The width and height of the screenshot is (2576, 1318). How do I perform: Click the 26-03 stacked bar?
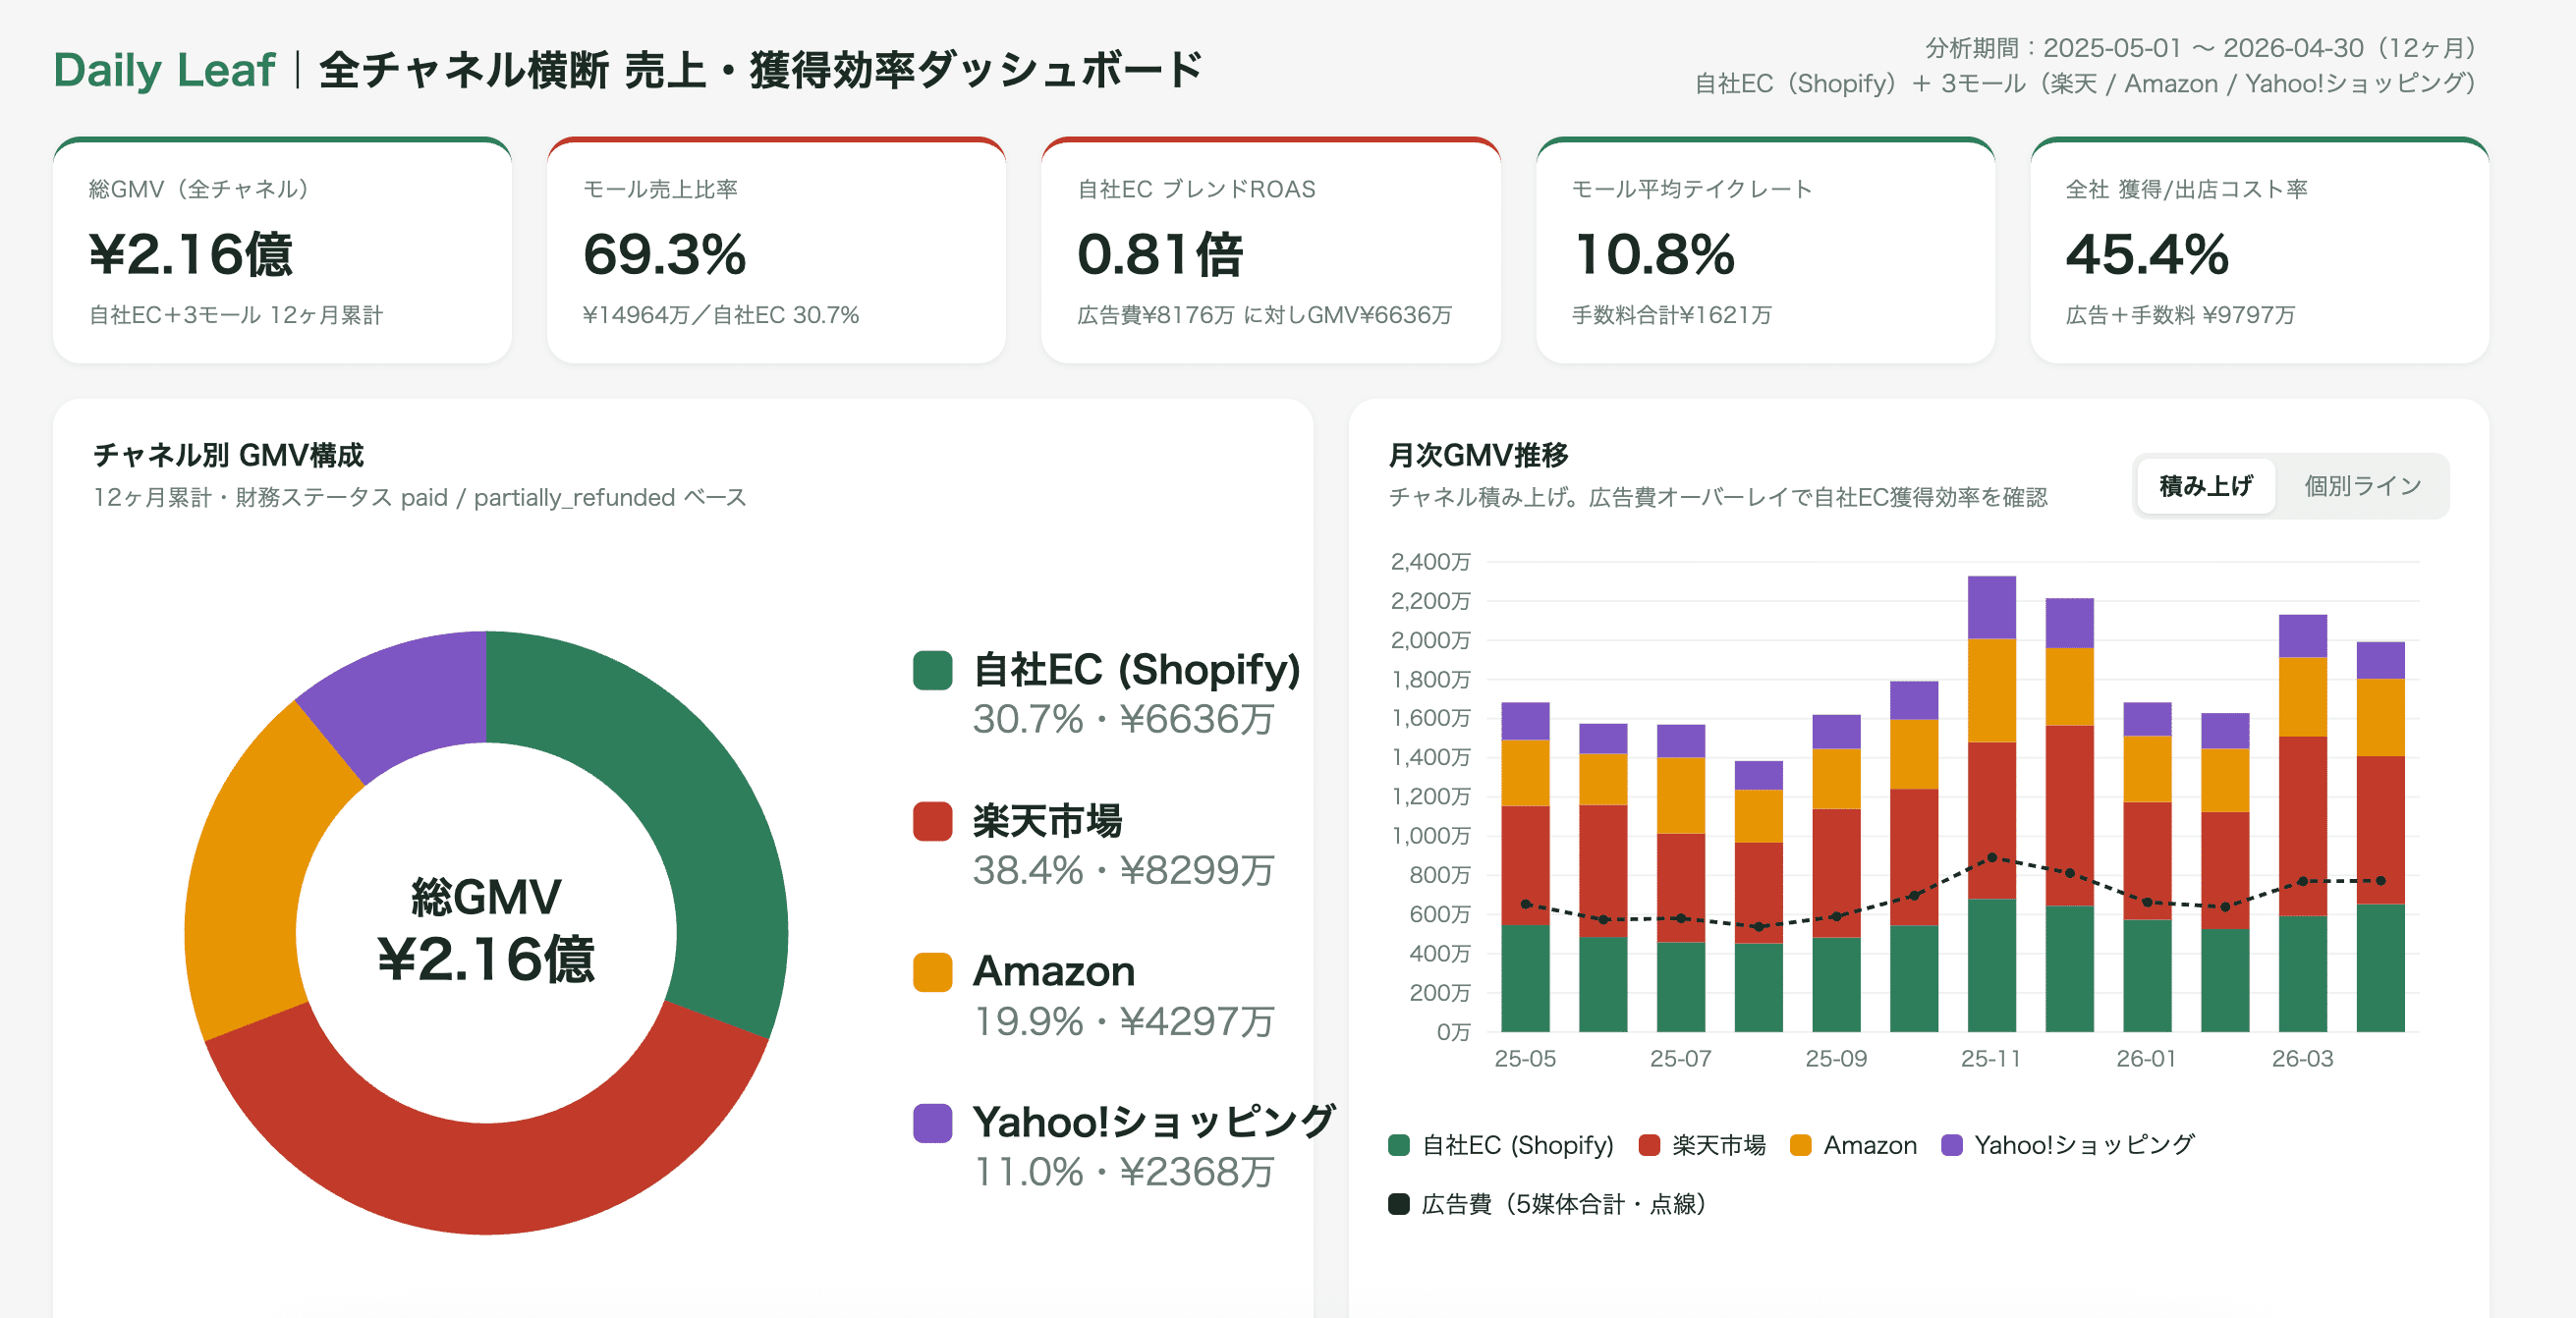tap(2302, 823)
